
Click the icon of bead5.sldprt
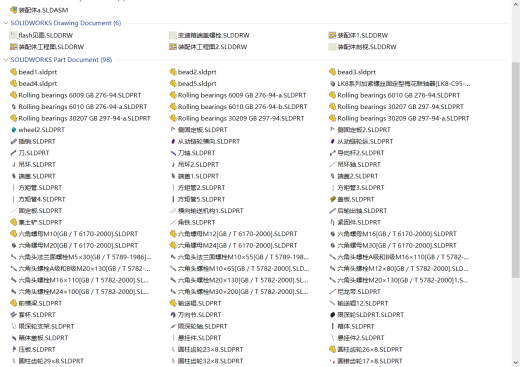click(173, 84)
